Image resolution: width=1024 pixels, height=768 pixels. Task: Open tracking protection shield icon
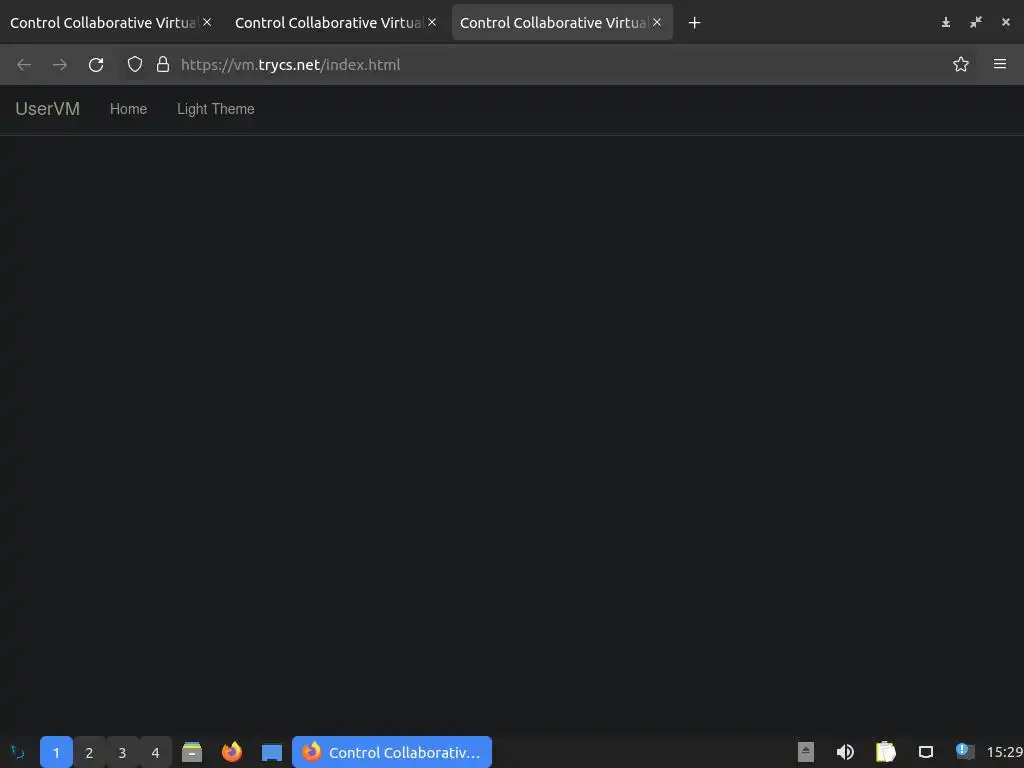coord(135,64)
